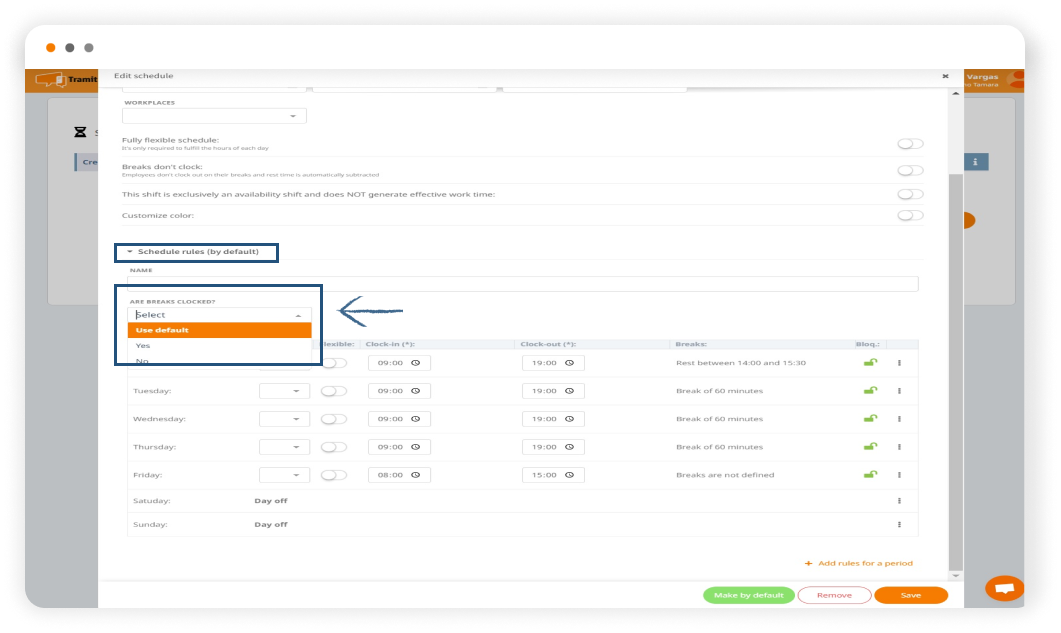Open the Thursday schedule type dropdown

coord(284,447)
